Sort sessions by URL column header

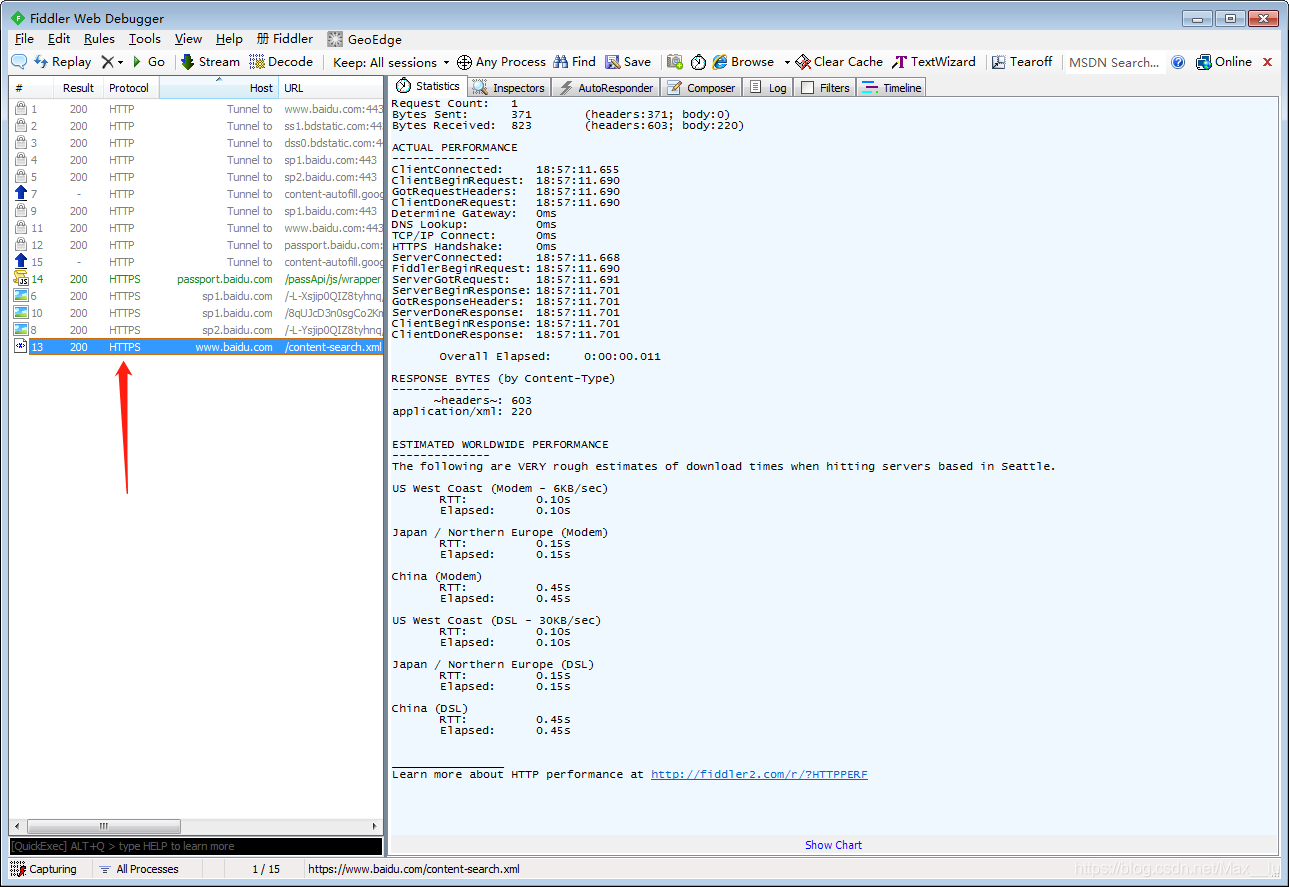click(x=330, y=88)
